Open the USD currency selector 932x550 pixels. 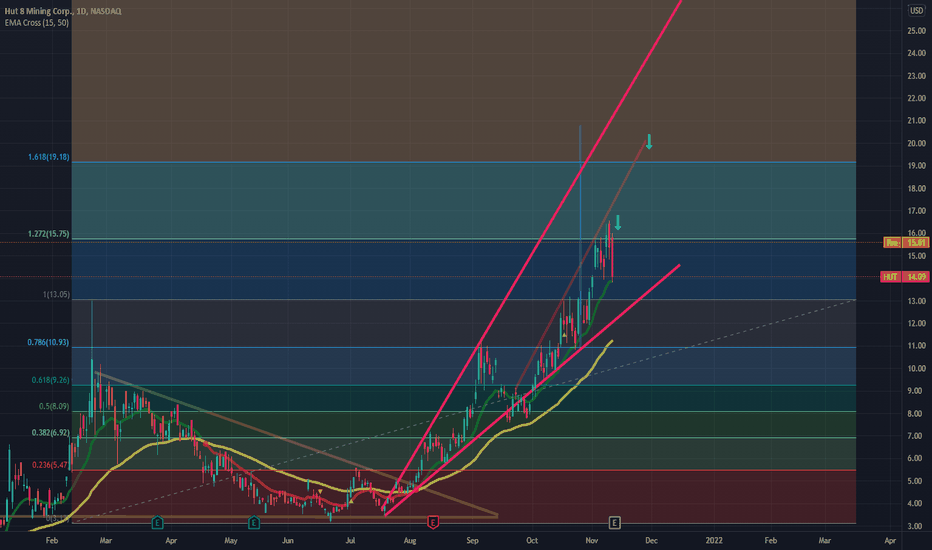917,10
